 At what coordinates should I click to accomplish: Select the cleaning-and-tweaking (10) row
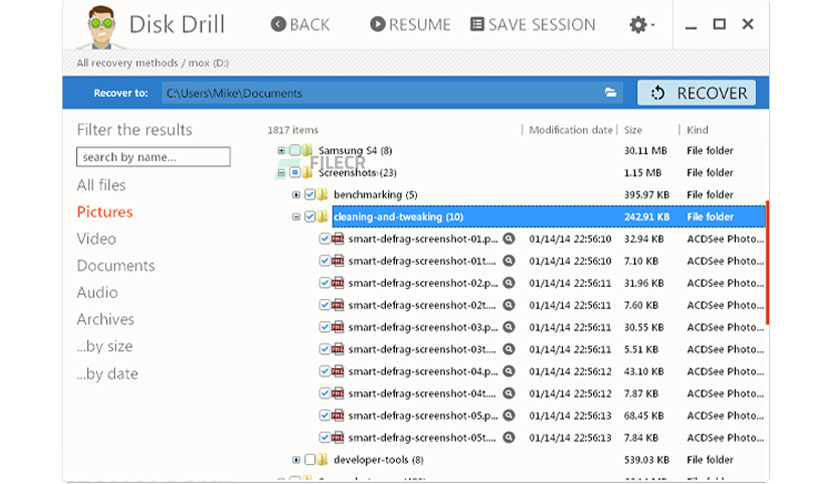tap(548, 216)
